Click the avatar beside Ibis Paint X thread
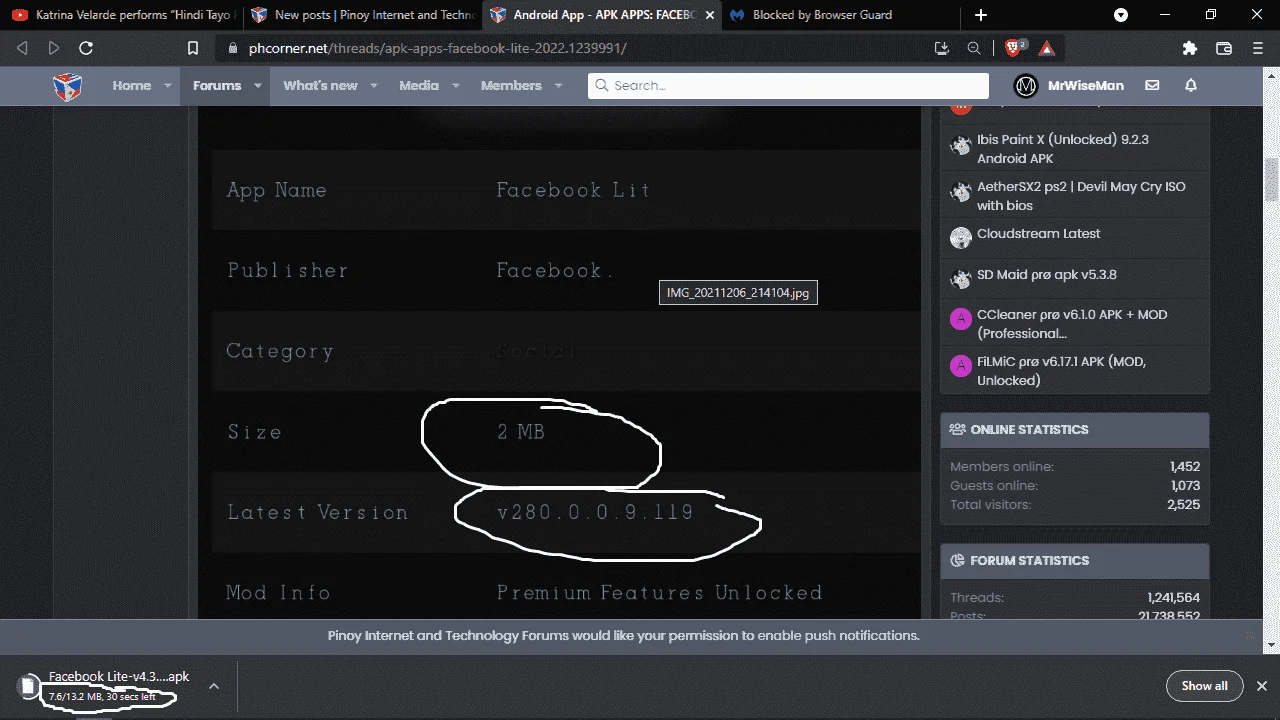1280x720 pixels. pos(961,146)
